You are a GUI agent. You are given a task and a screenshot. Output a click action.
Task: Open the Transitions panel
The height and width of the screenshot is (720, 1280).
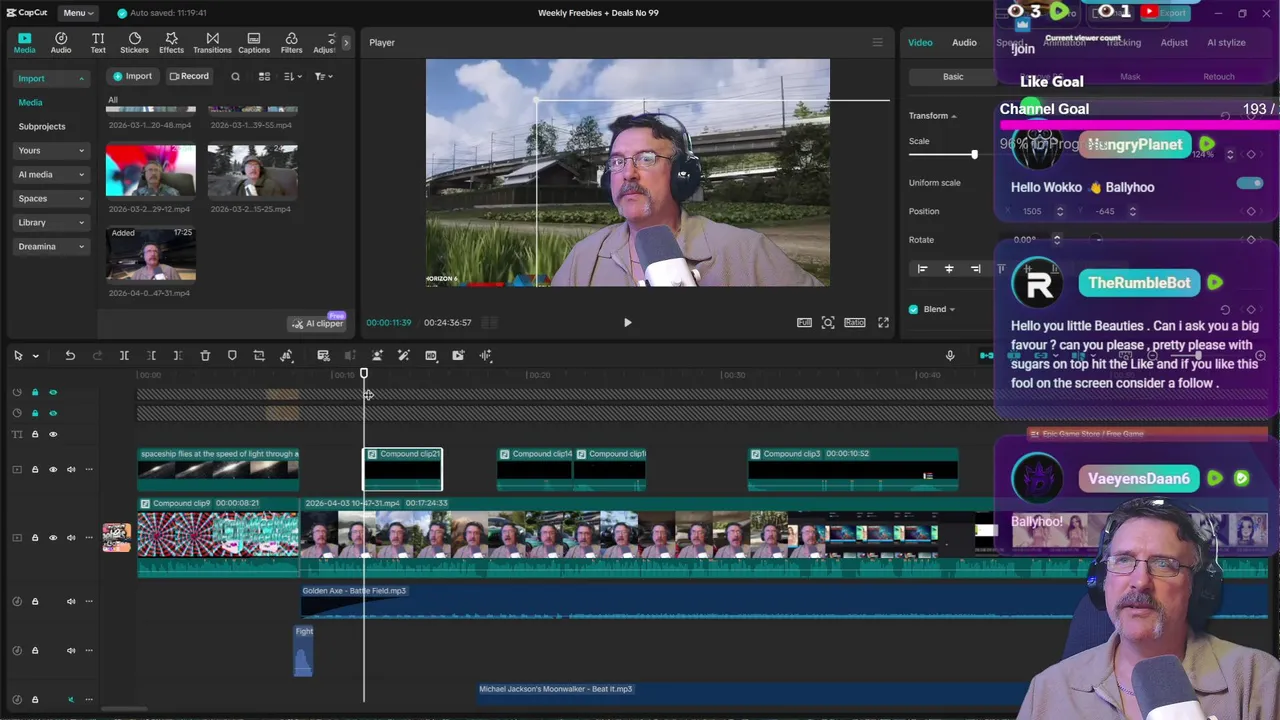(212, 43)
